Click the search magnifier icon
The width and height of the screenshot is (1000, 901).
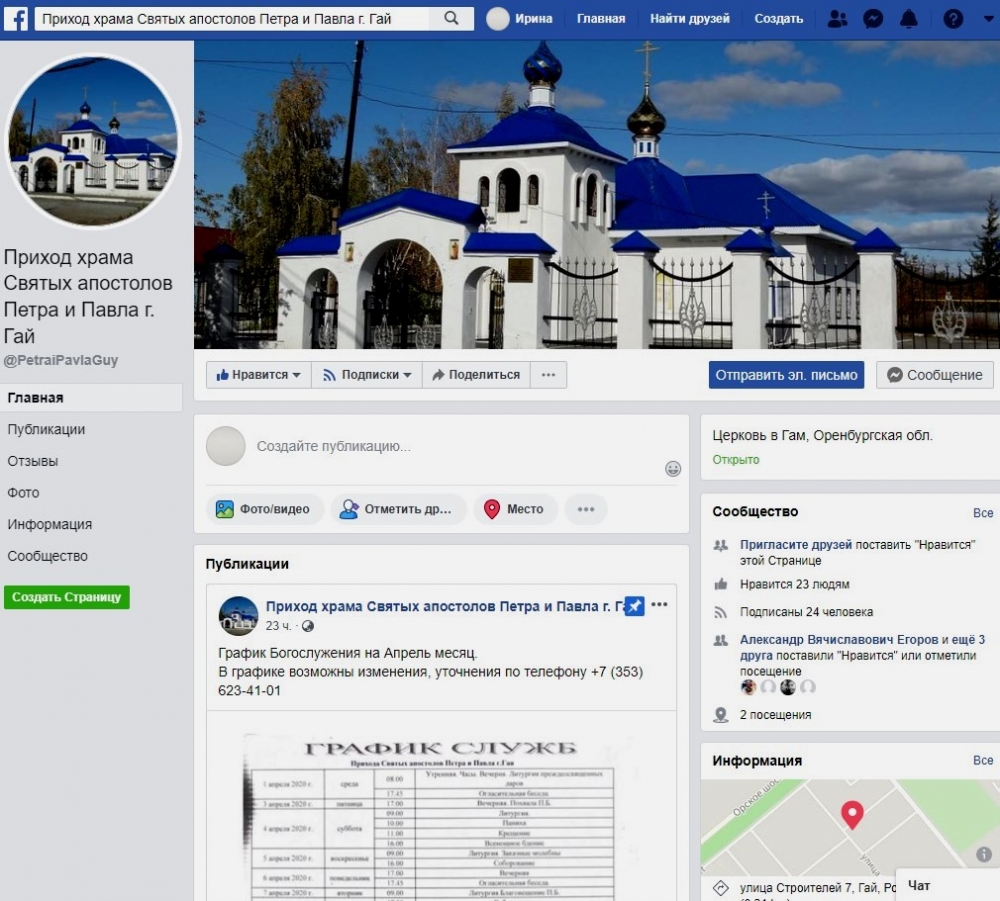(451, 18)
